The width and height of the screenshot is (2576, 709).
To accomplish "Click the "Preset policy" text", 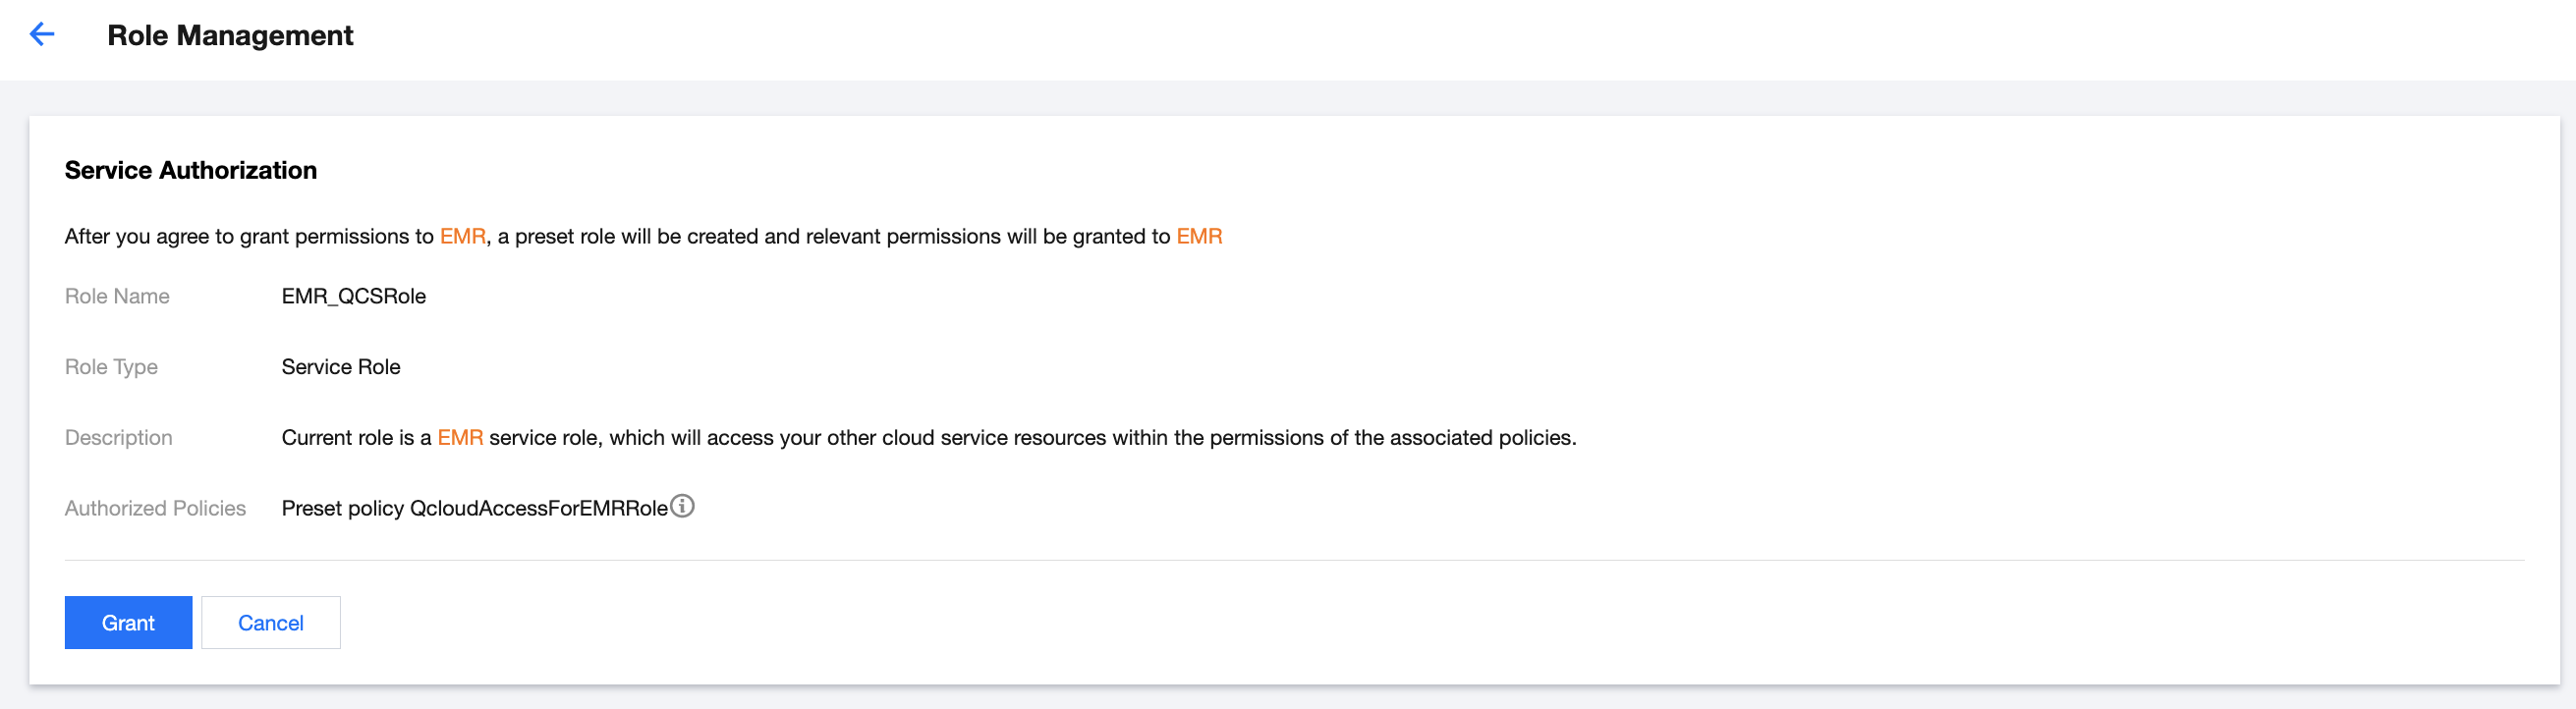I will click(342, 509).
